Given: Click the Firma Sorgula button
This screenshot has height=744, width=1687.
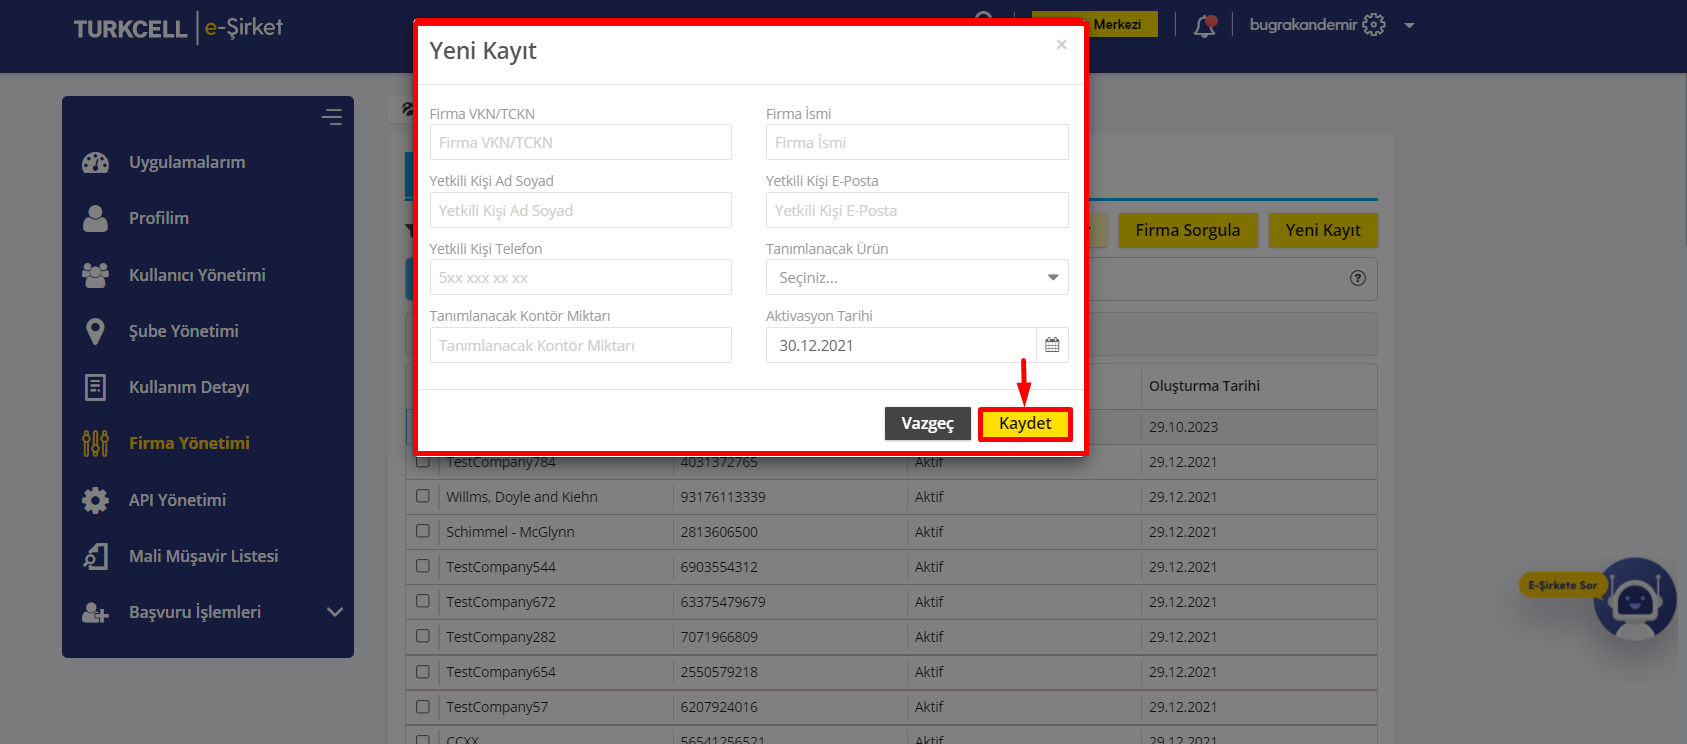Looking at the screenshot, I should coord(1188,230).
